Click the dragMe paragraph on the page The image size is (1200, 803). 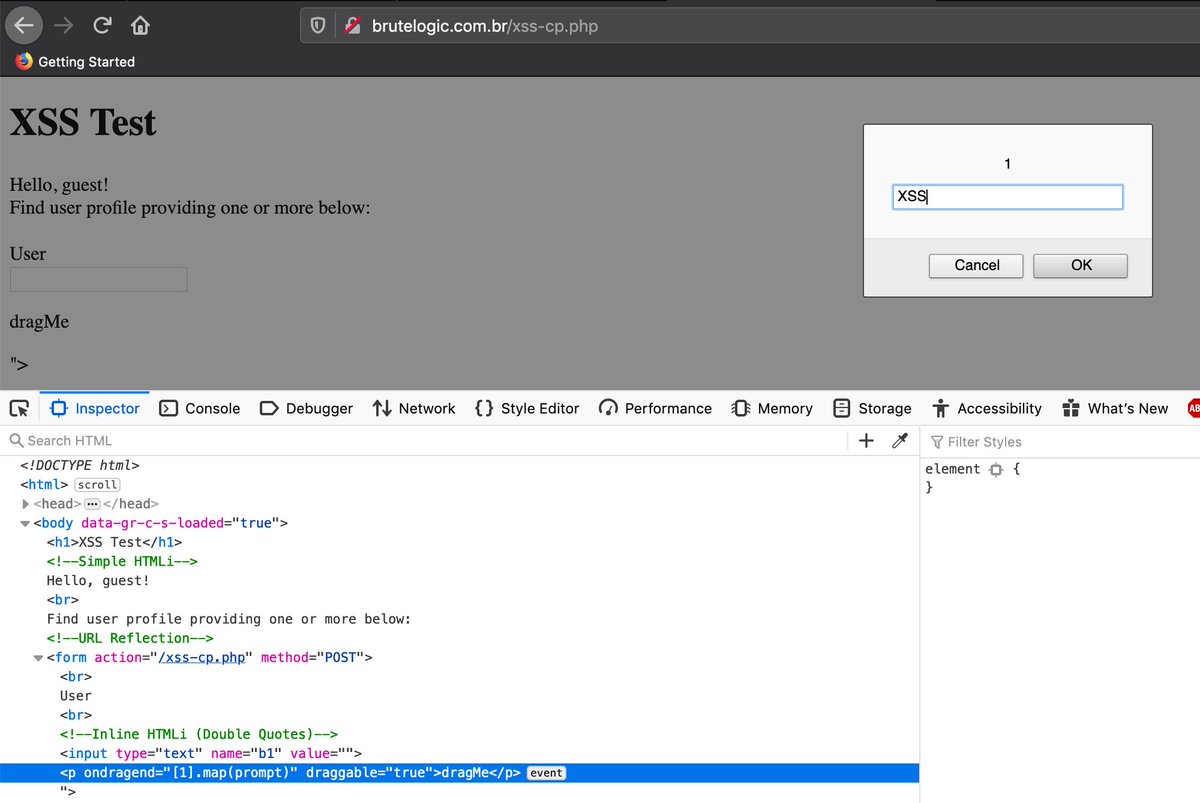39,322
